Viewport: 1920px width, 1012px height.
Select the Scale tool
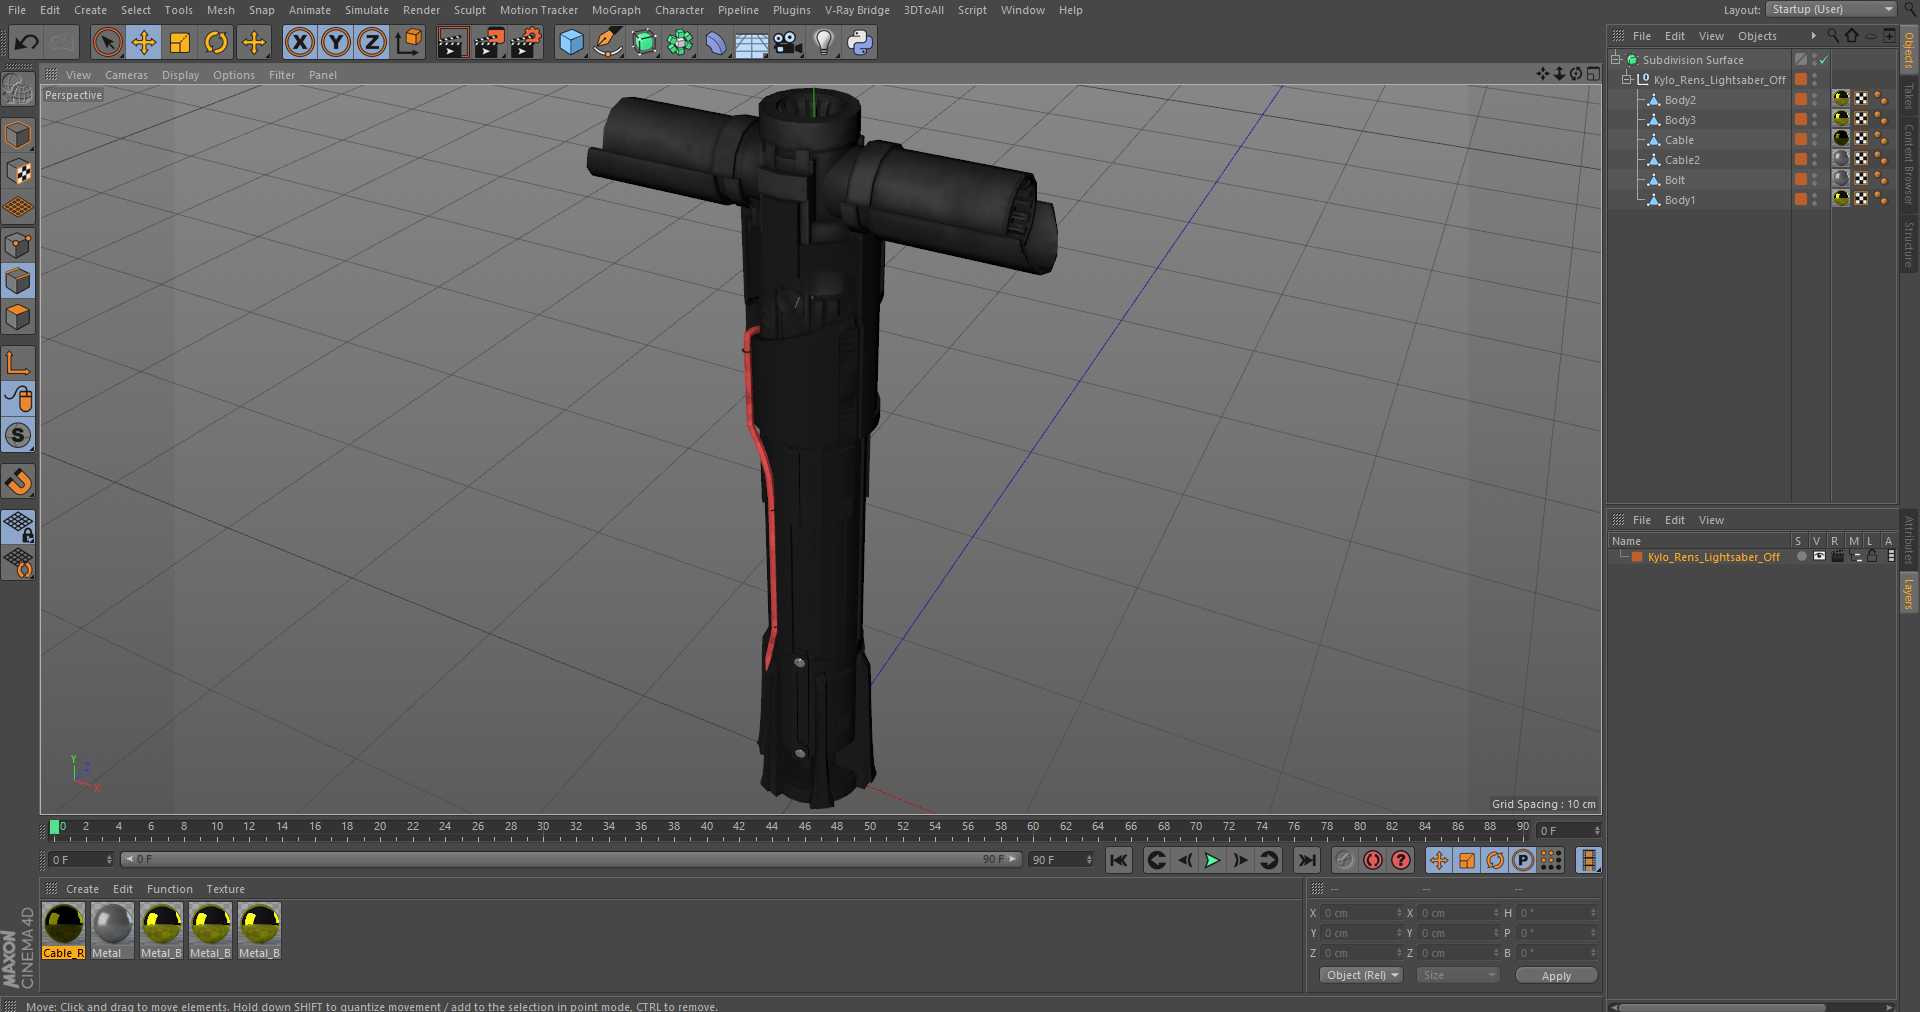(180, 42)
